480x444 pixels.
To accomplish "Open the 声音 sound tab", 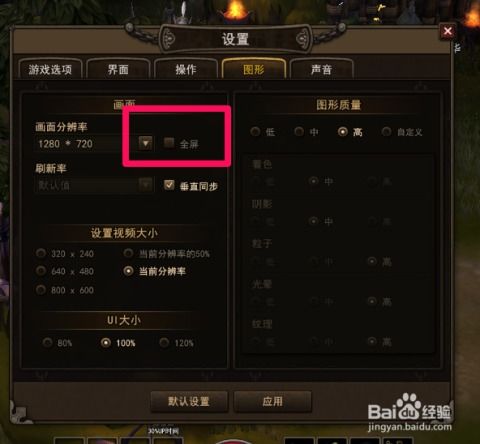I will pos(321,69).
